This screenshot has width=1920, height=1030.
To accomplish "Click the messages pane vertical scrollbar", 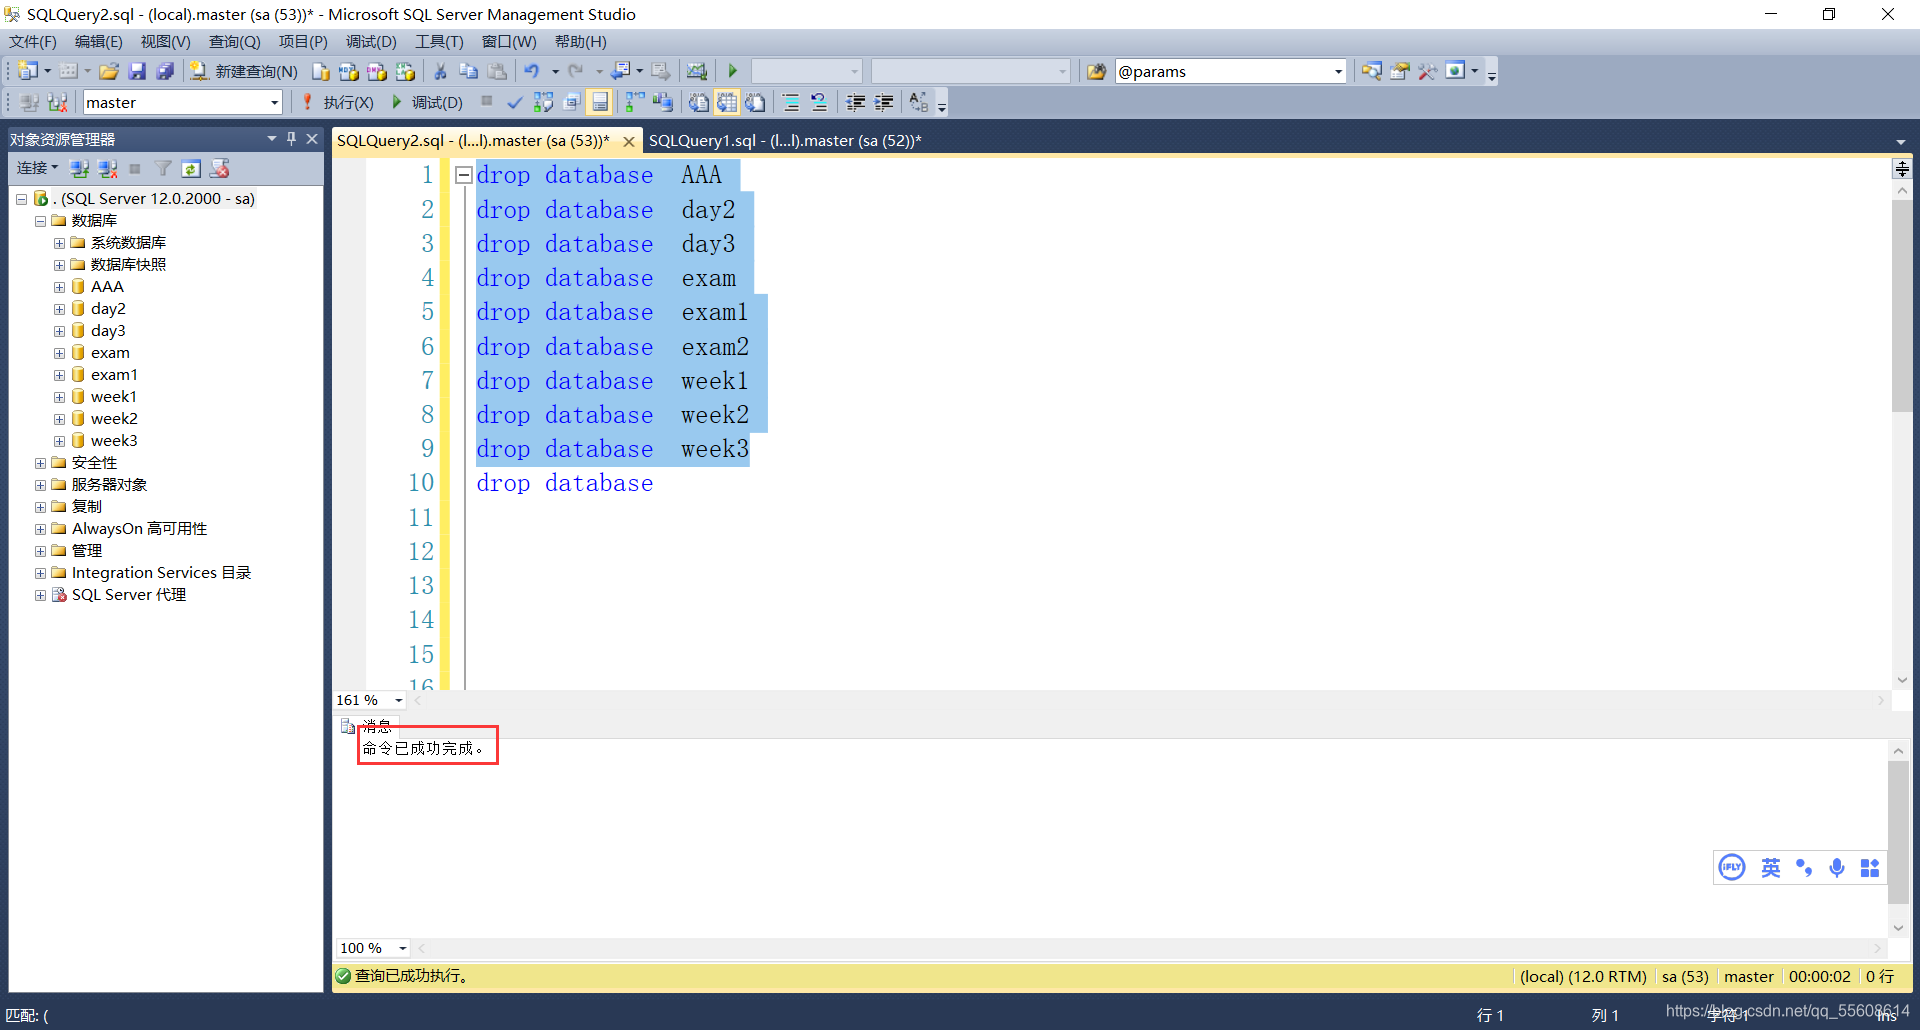I will [1897, 832].
